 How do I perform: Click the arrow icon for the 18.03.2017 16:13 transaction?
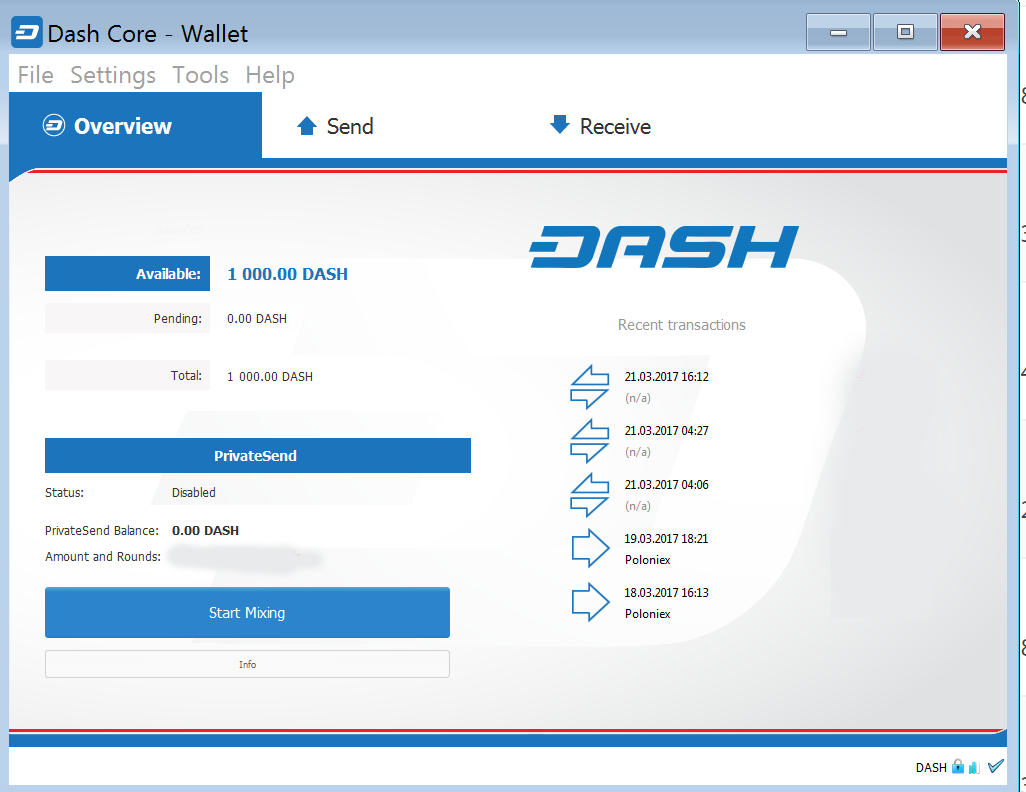pyautogui.click(x=590, y=602)
